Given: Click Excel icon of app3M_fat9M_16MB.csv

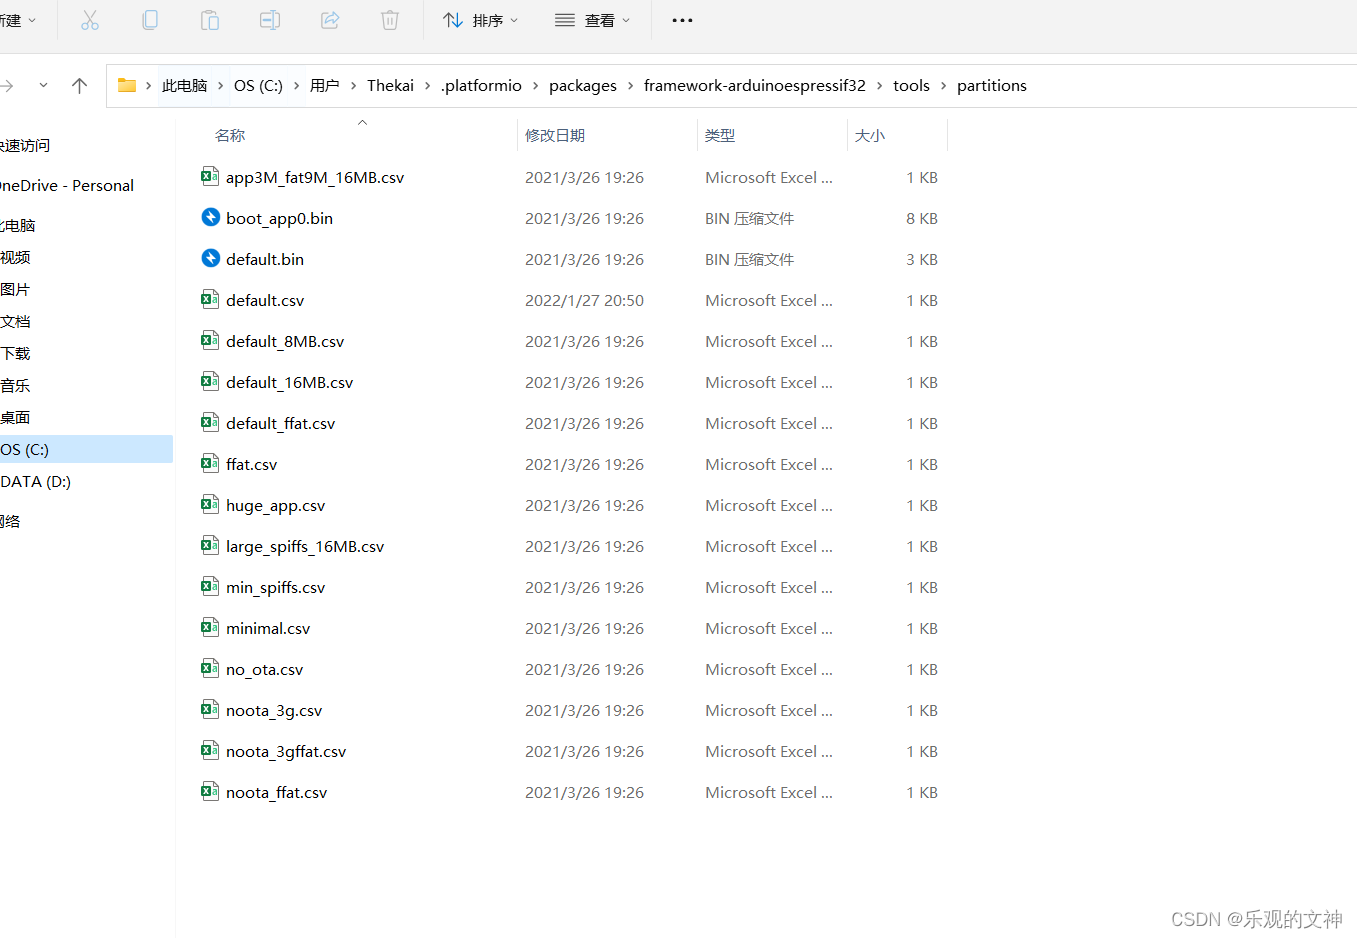Looking at the screenshot, I should [210, 177].
